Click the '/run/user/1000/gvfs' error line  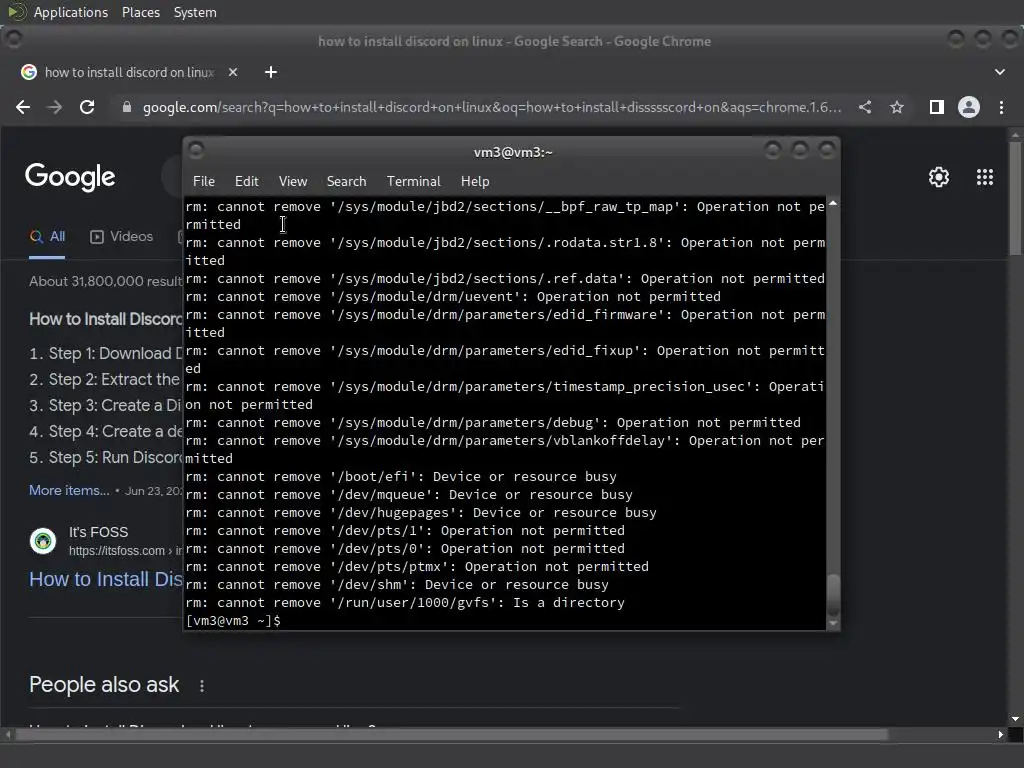pos(405,603)
